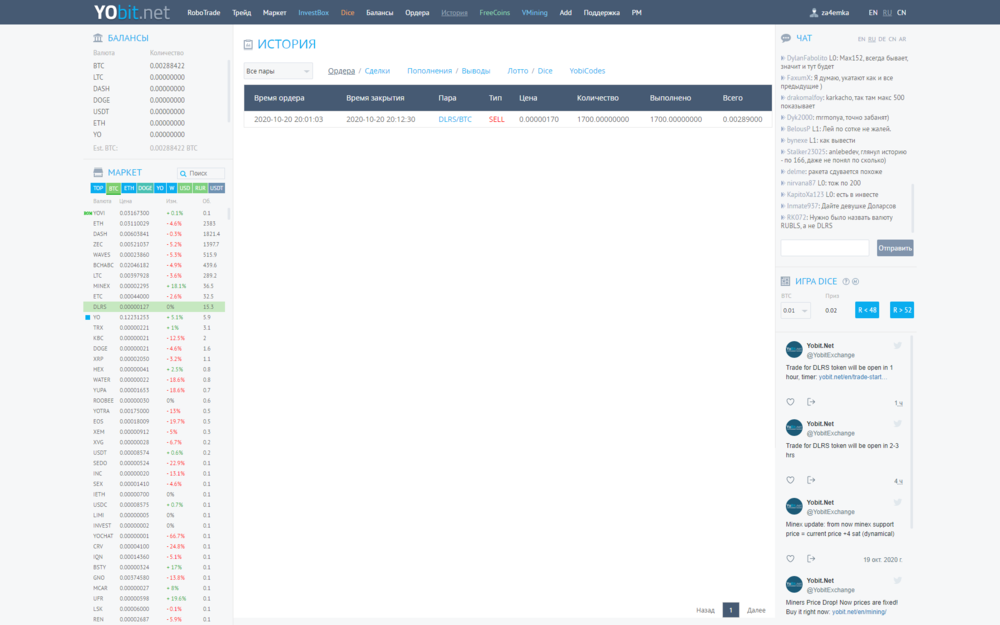This screenshot has height=625, width=1000.
Task: Click the YObit.net logo
Action: pos(131,12)
